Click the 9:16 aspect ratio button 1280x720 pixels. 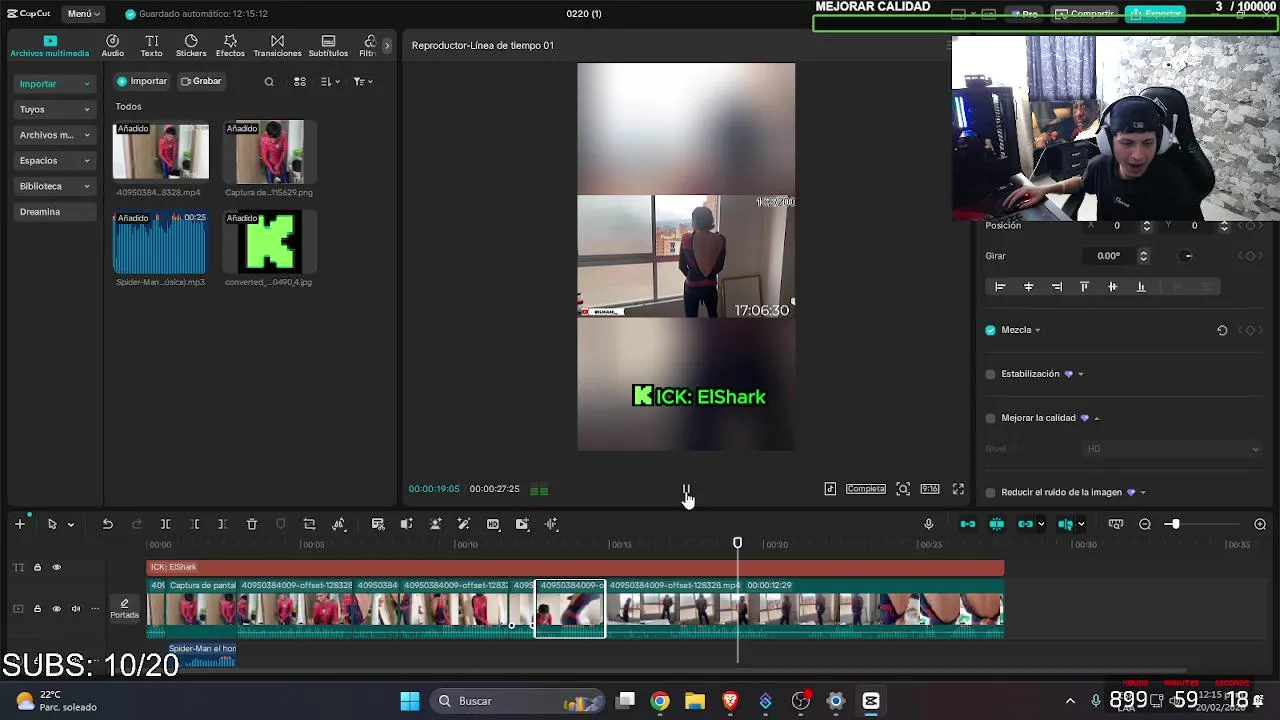click(x=930, y=489)
